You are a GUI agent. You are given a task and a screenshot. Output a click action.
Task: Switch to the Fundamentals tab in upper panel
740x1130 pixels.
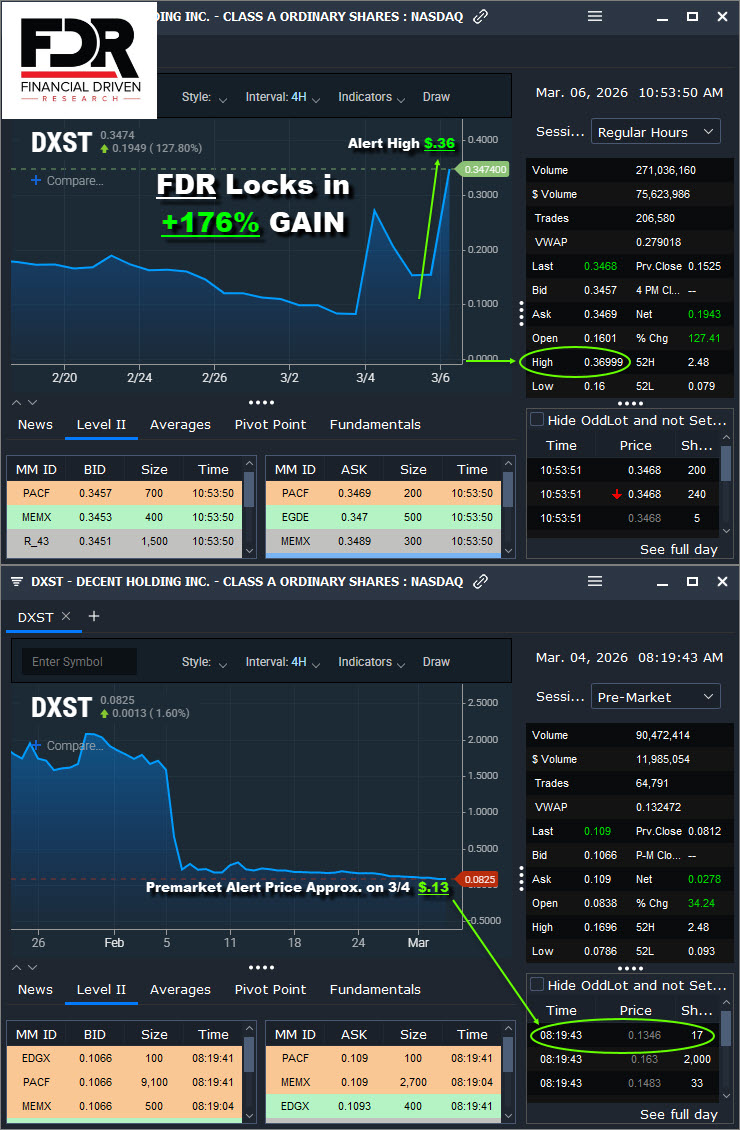pyautogui.click(x=375, y=425)
